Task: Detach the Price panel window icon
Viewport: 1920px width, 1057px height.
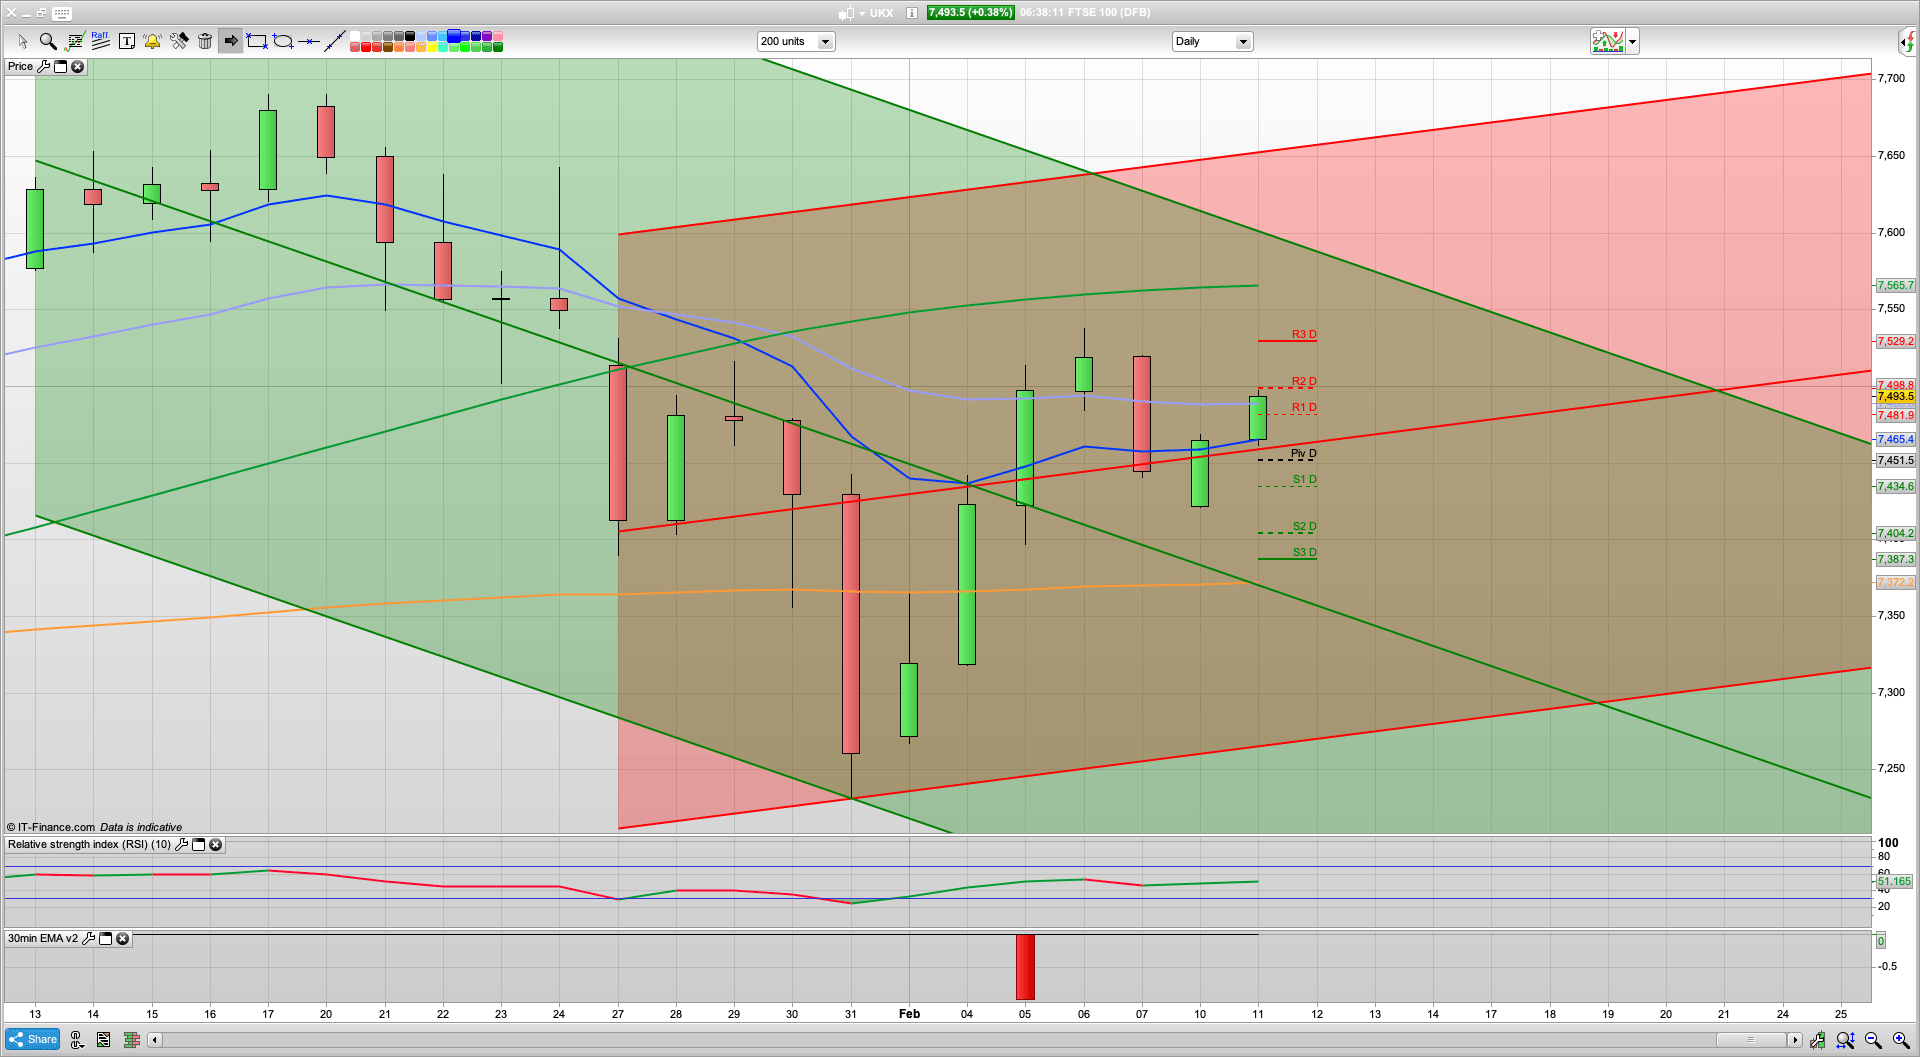Action: [60, 66]
